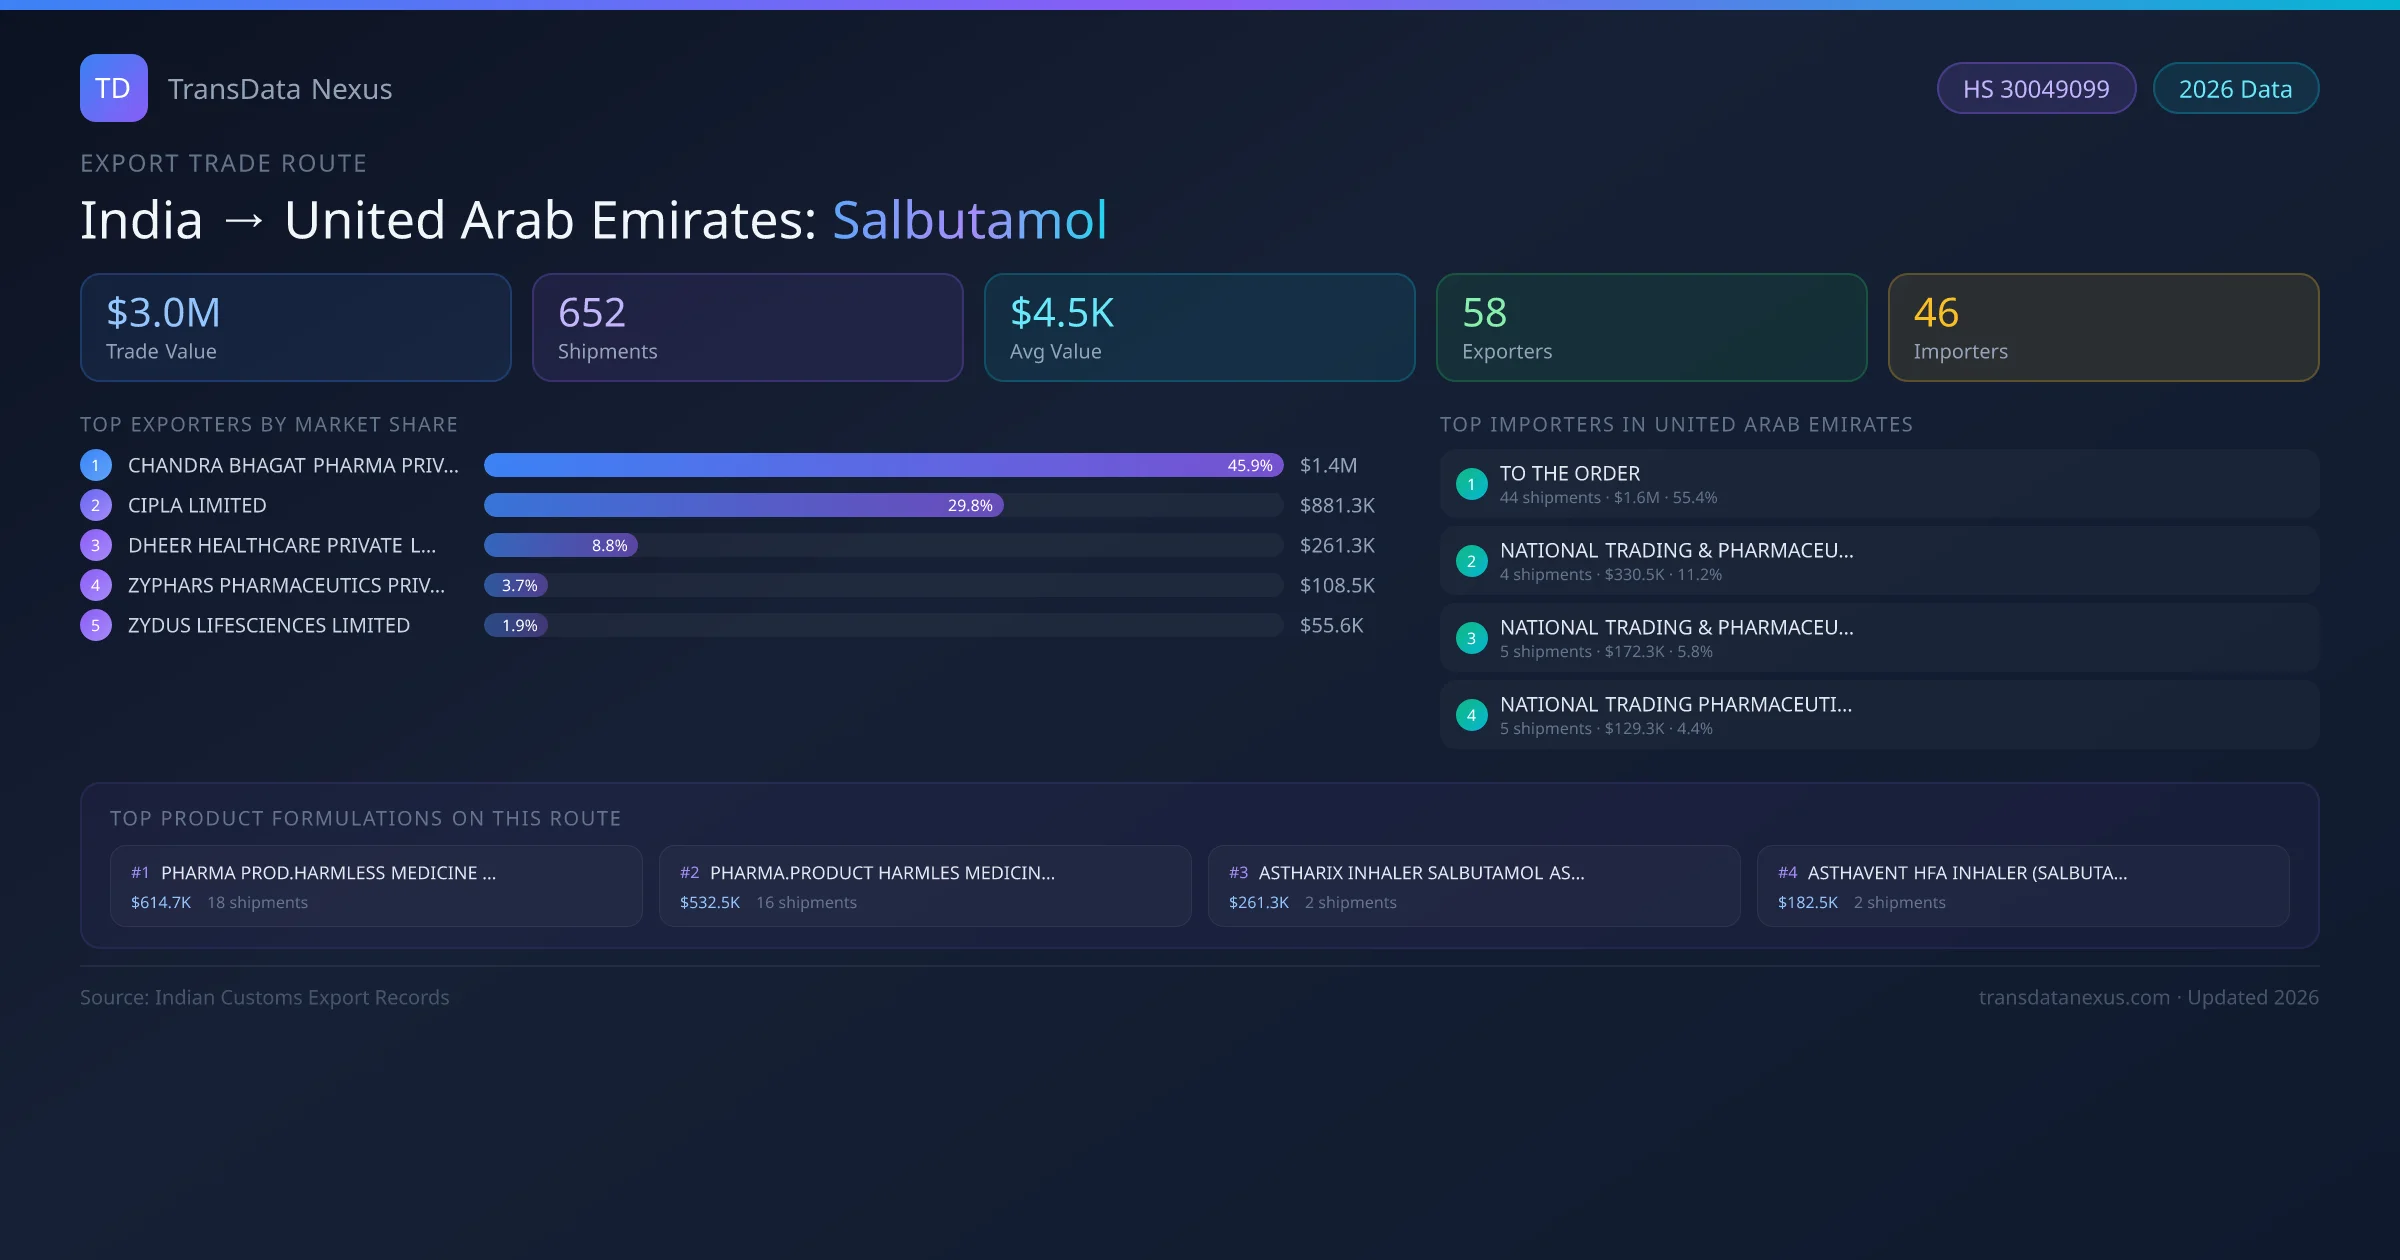The image size is (2400, 1260).
Task: Select the 46 Importers stat card
Action: 2103,327
